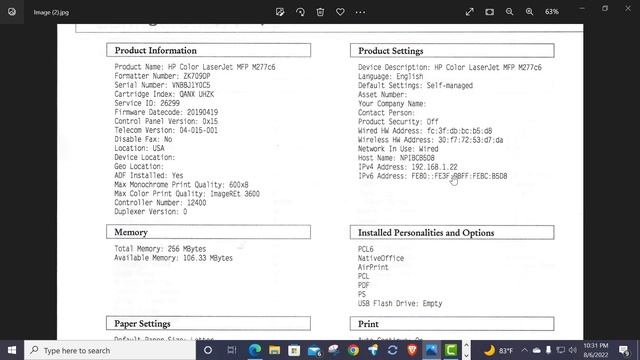
Task: Delete the image using the trash icon
Action: pyautogui.click(x=320, y=12)
